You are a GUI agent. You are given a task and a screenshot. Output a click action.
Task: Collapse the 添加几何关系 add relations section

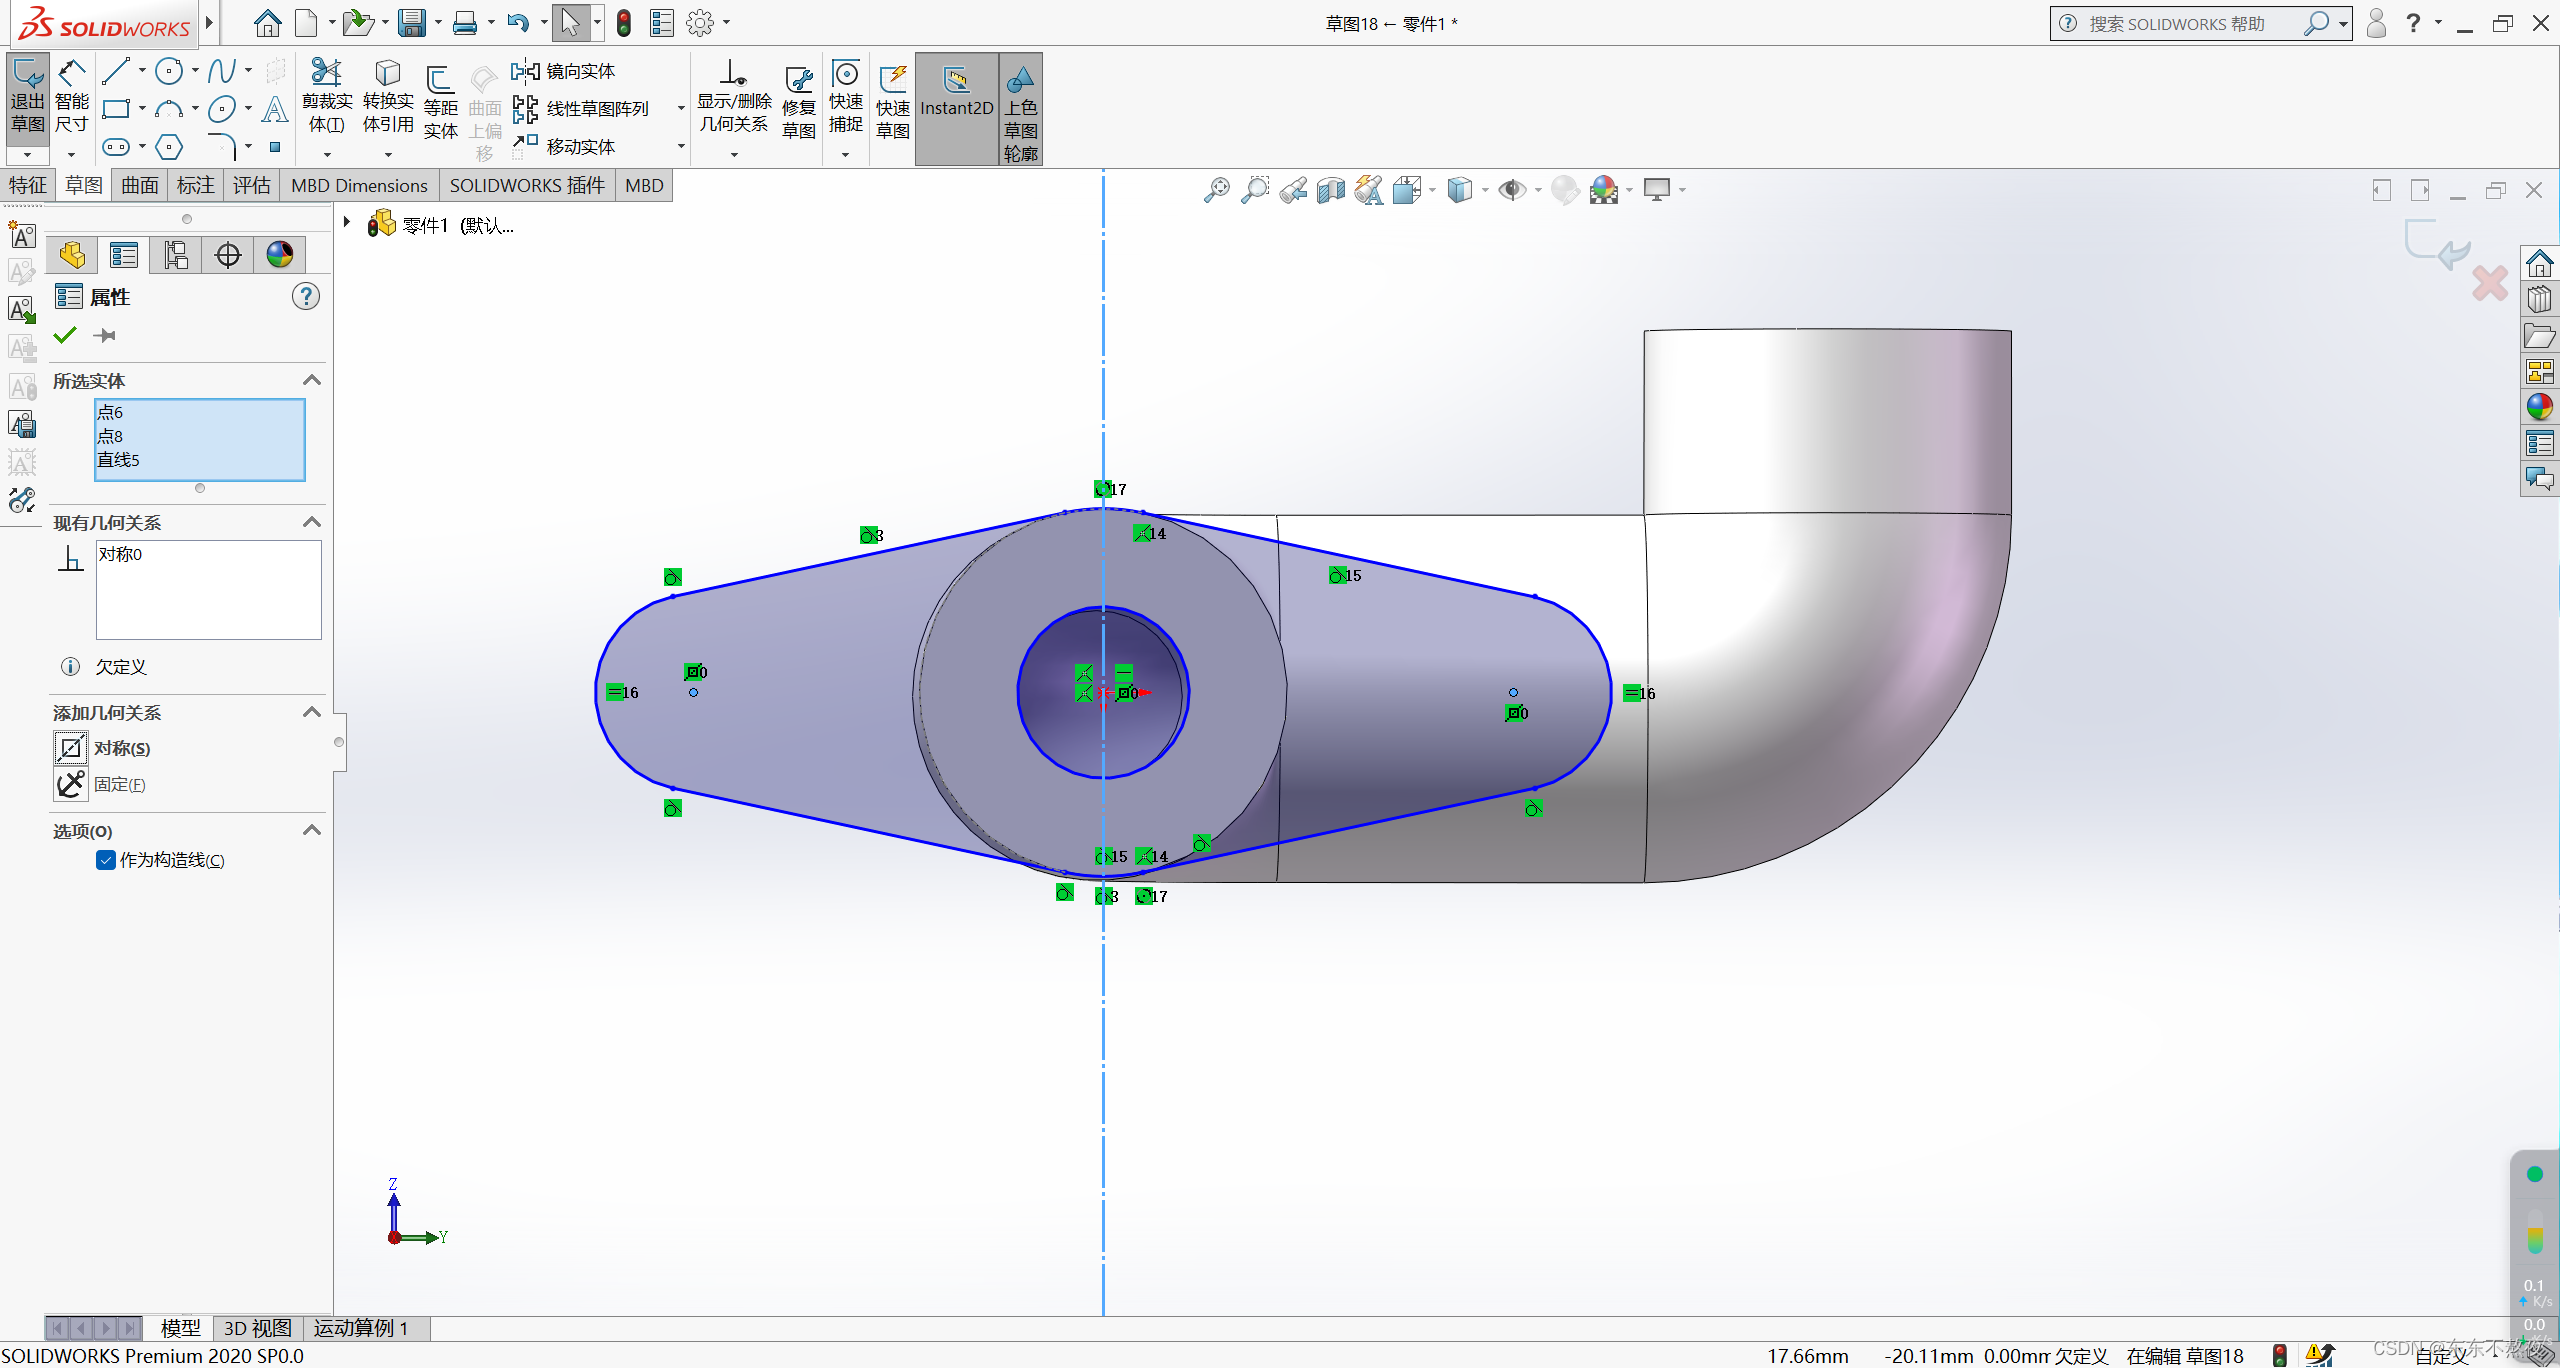(x=311, y=712)
